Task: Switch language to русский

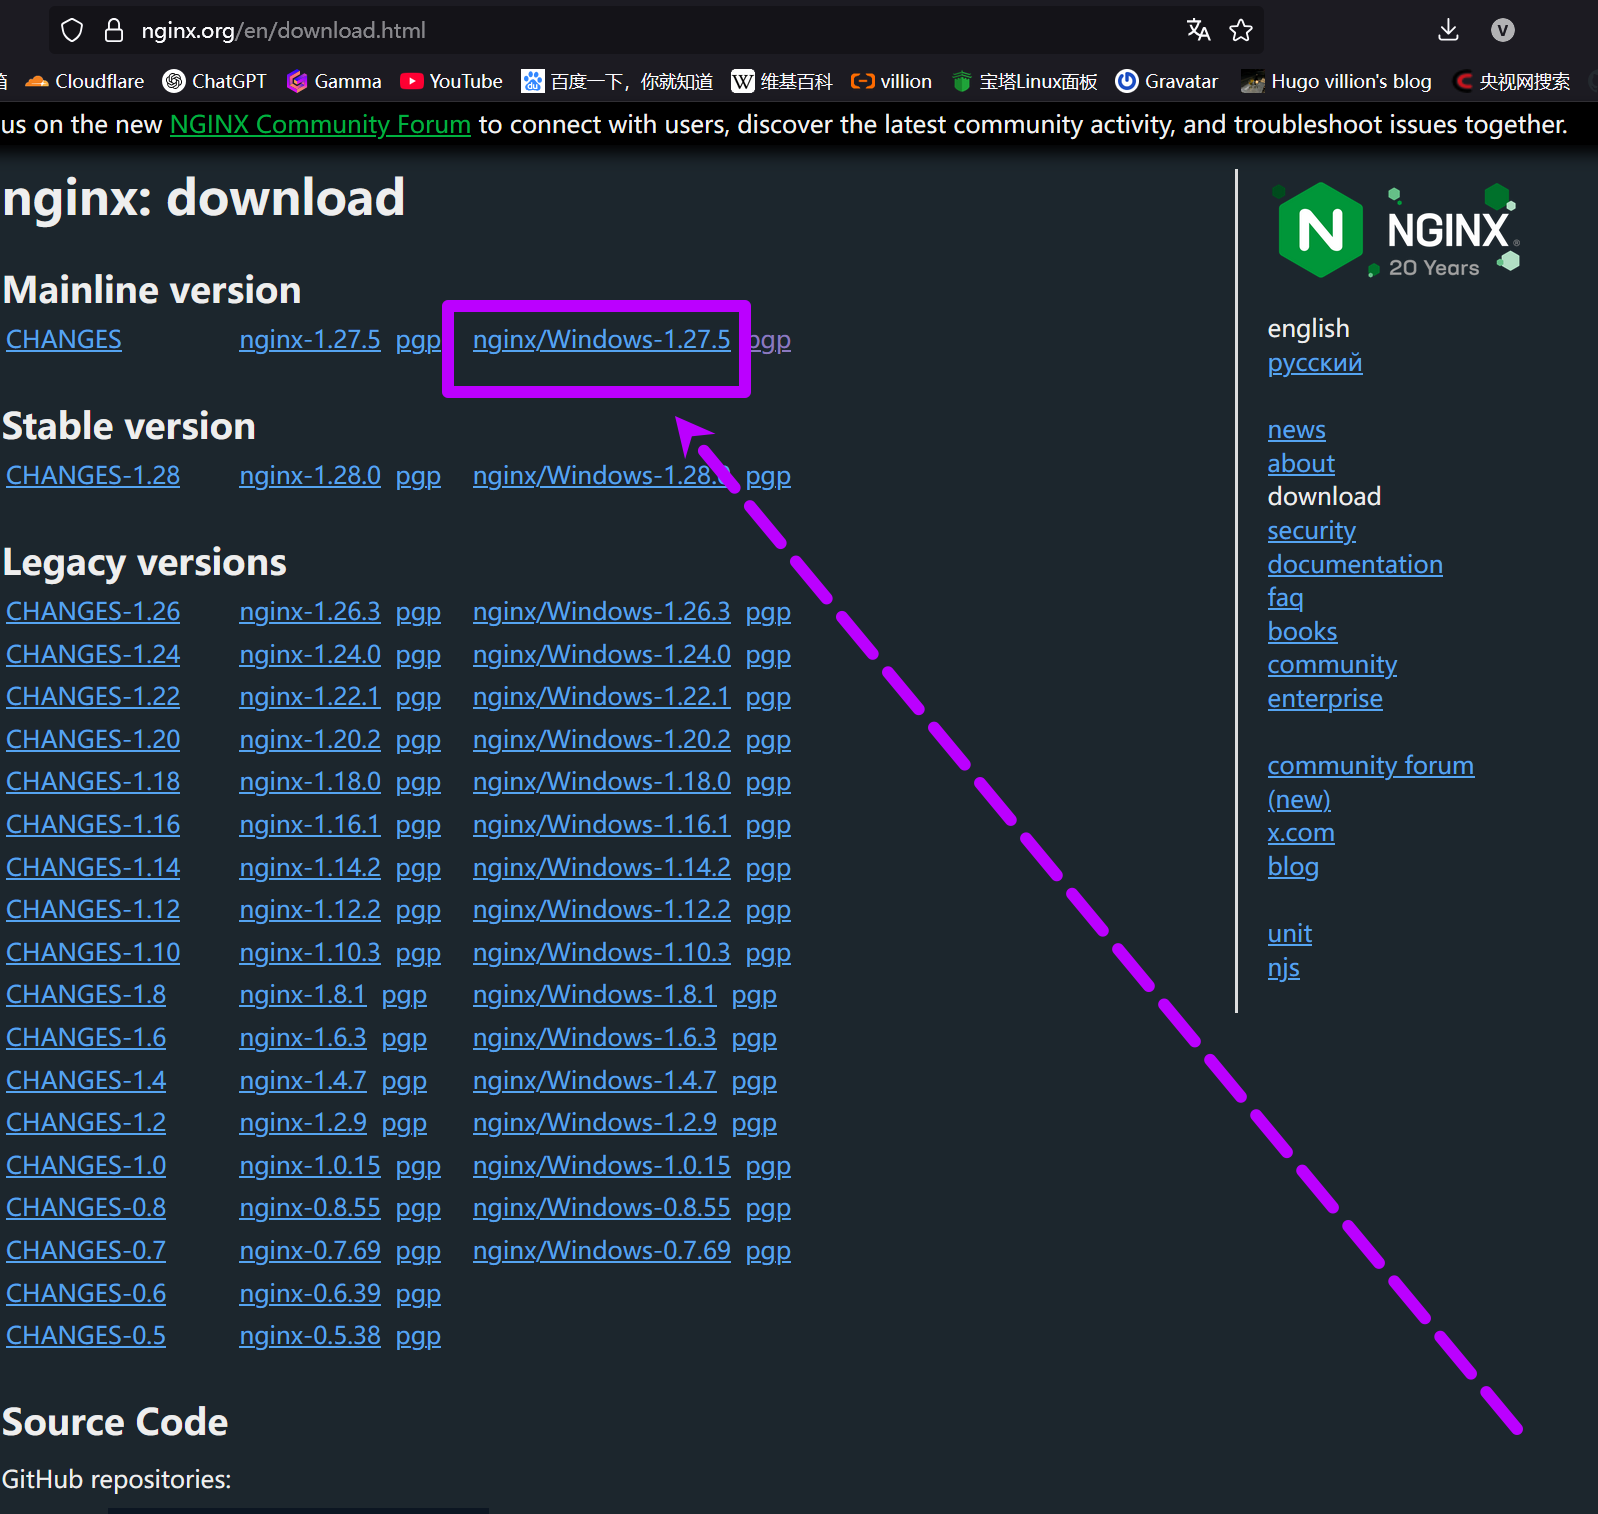Action: [1314, 363]
